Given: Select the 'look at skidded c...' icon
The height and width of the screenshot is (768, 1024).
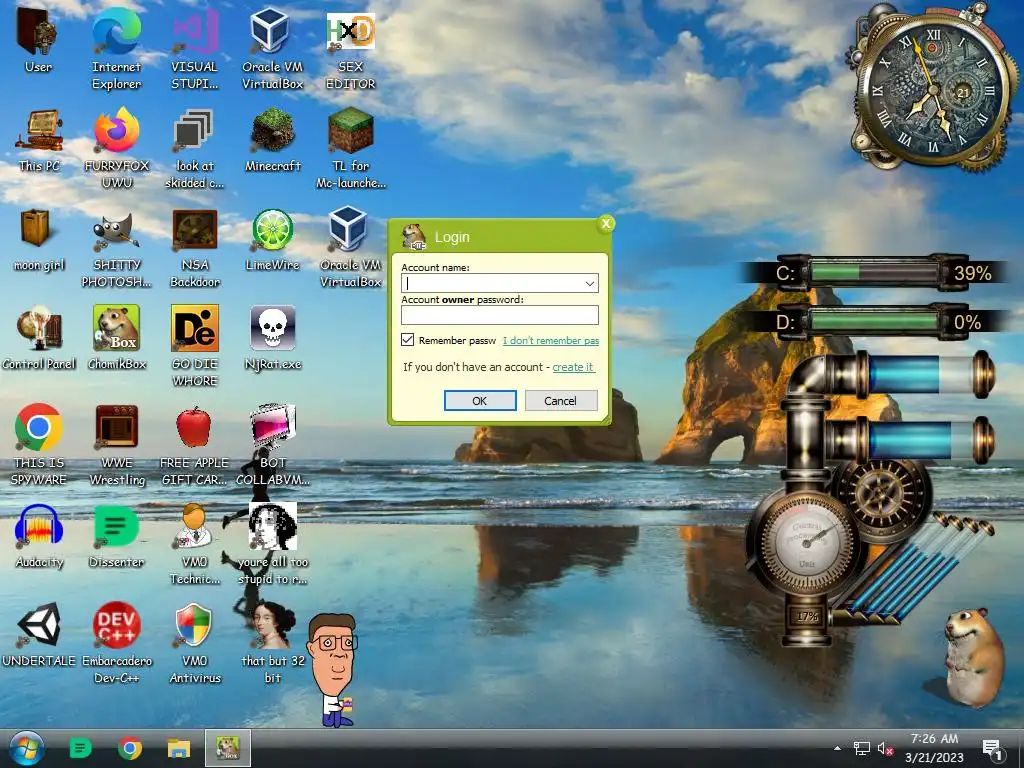Looking at the screenshot, I should 195,148.
